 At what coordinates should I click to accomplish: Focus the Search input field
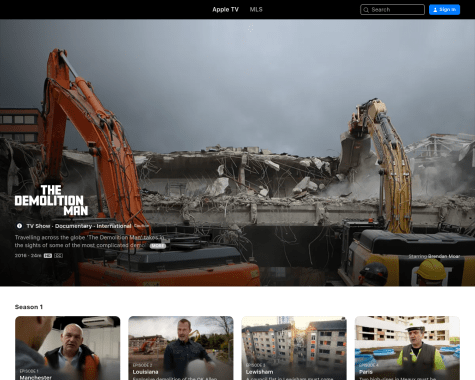click(392, 10)
